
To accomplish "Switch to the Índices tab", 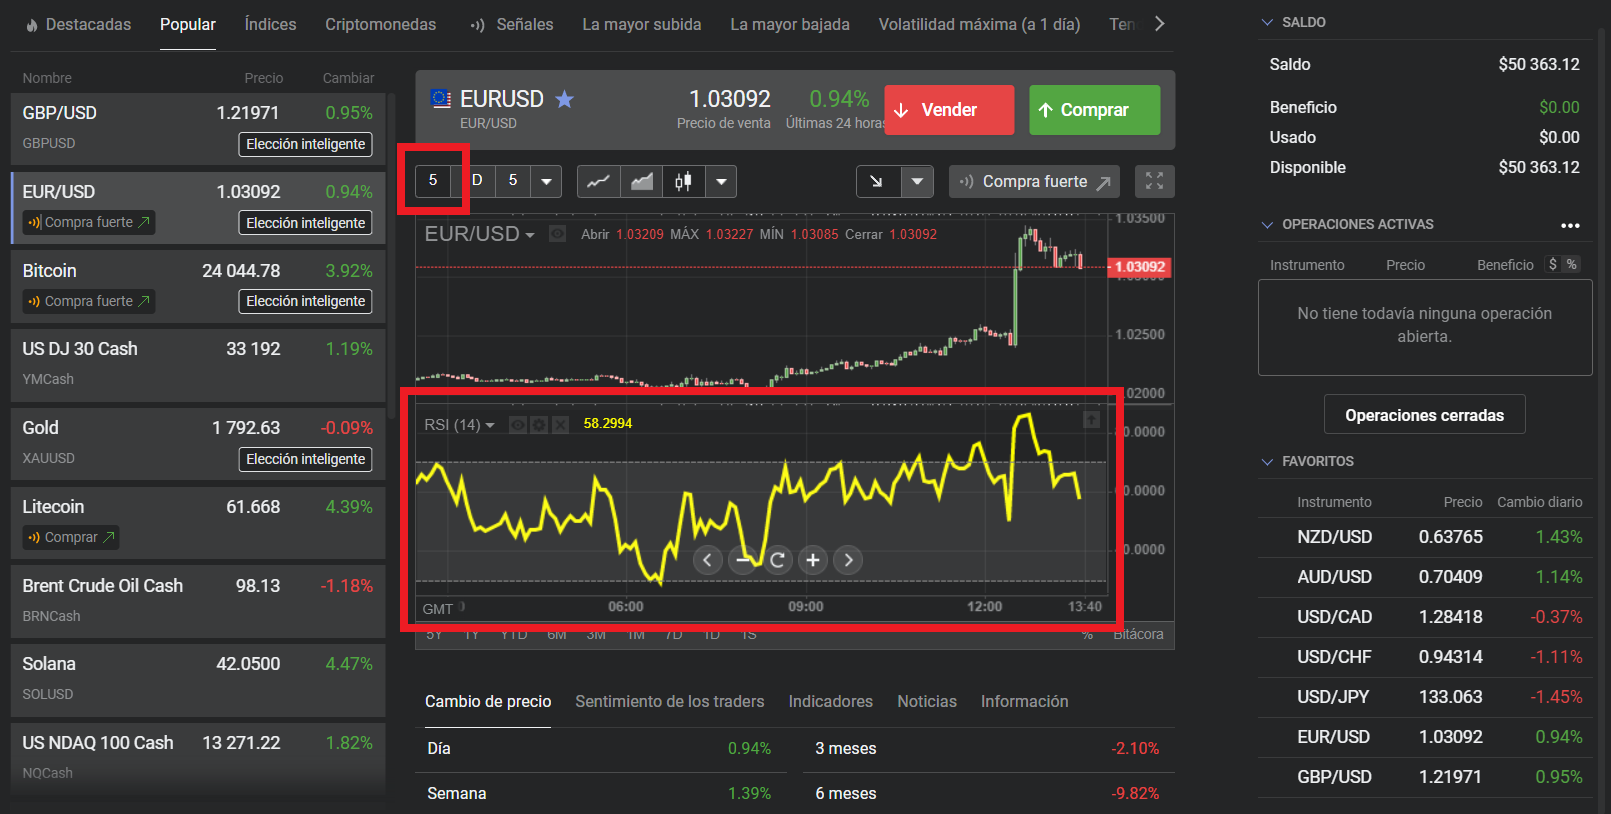I will click(x=270, y=24).
